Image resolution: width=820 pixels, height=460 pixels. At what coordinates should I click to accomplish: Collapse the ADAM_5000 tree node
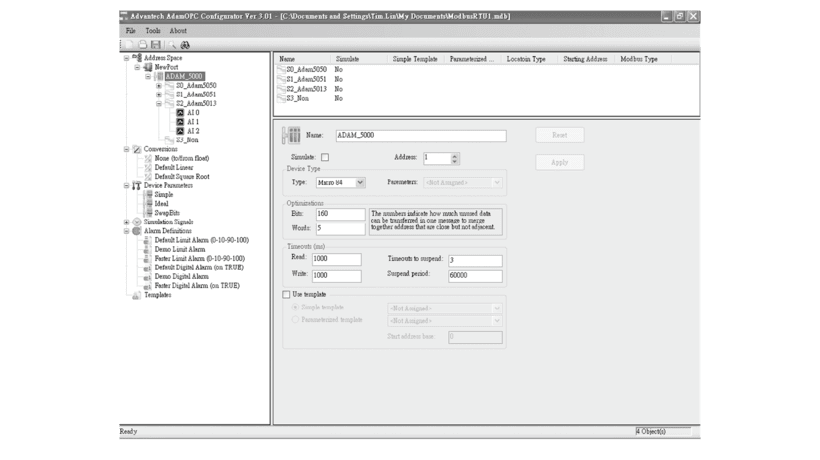148,76
